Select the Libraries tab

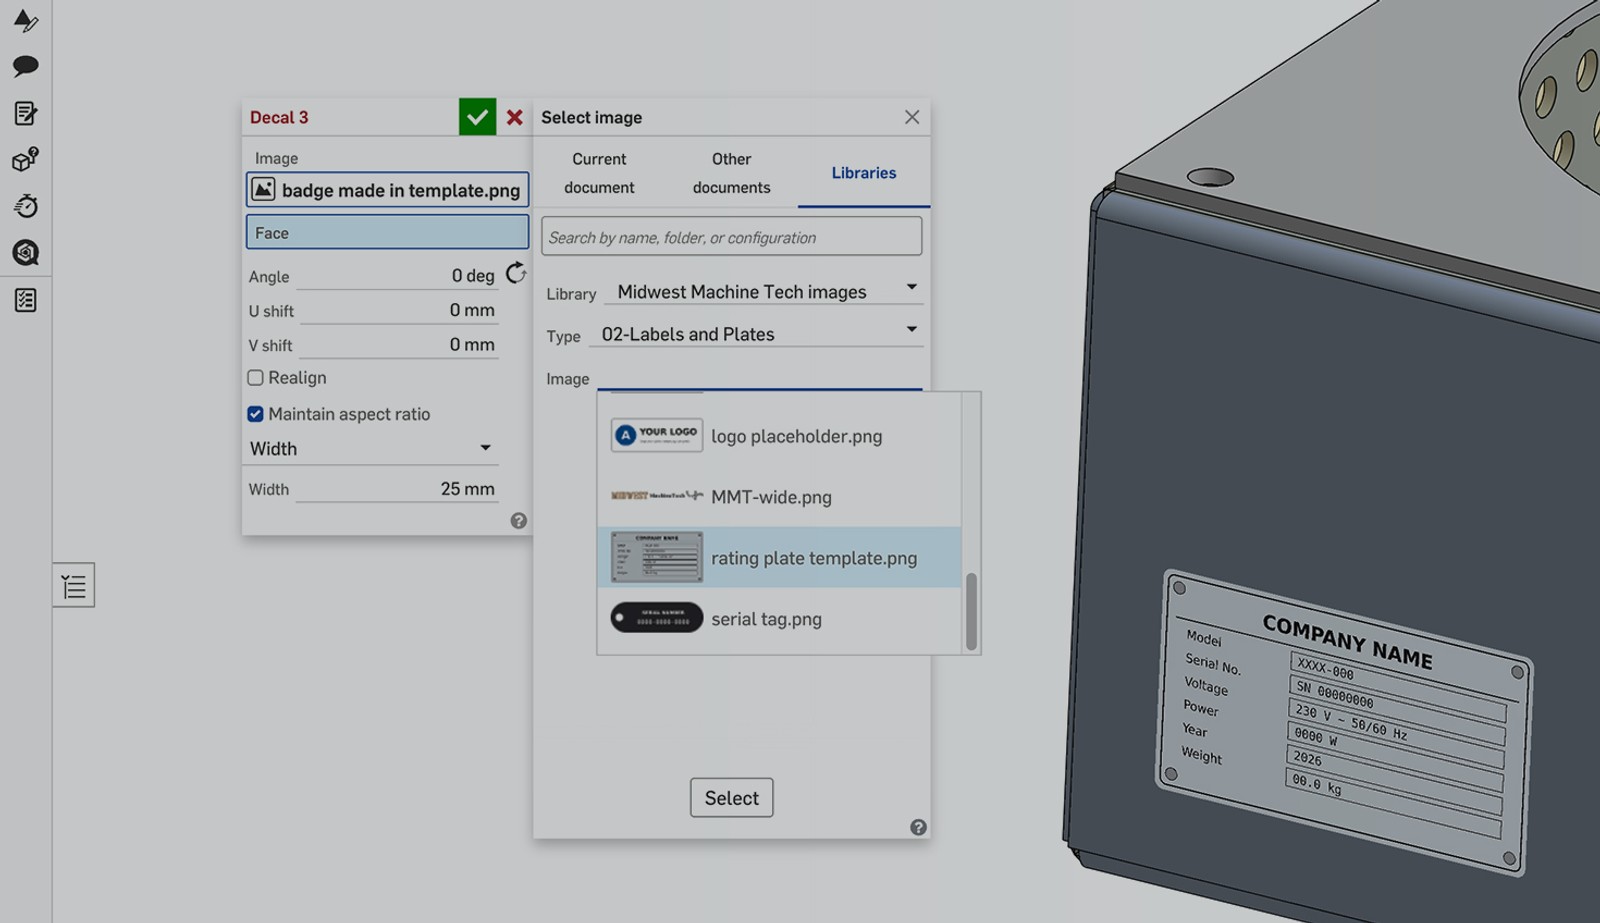click(864, 173)
